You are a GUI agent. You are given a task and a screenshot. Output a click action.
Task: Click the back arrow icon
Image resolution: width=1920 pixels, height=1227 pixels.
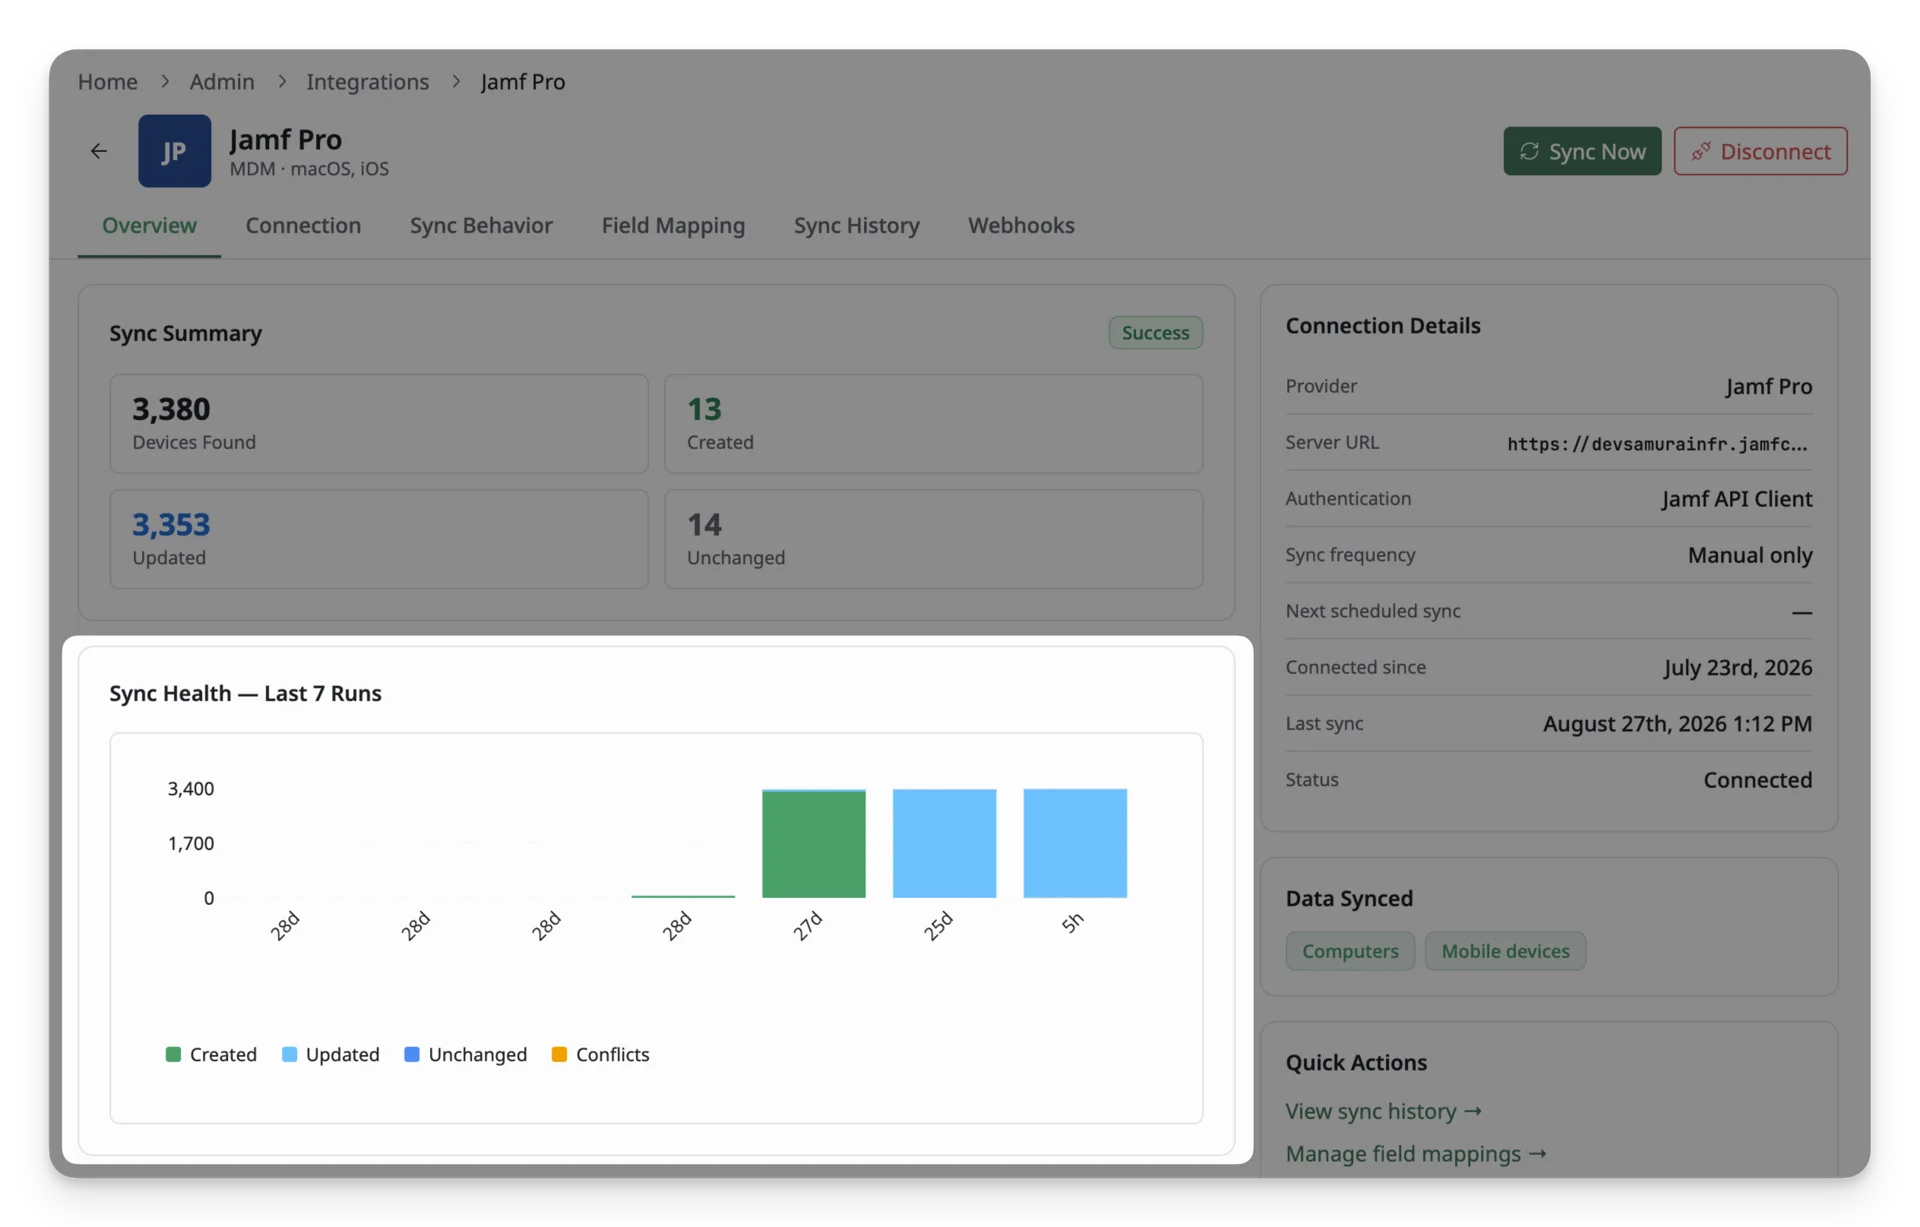[x=98, y=151]
